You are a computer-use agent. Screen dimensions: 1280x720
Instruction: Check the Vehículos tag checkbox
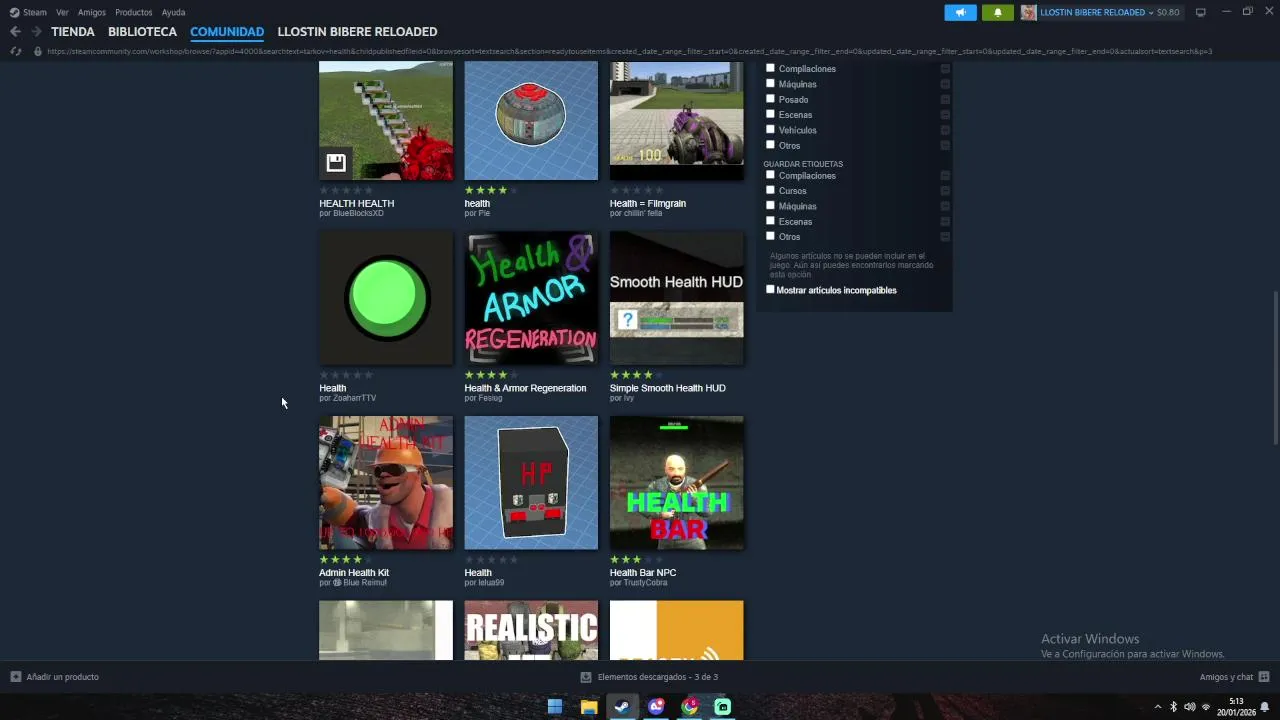click(x=770, y=129)
